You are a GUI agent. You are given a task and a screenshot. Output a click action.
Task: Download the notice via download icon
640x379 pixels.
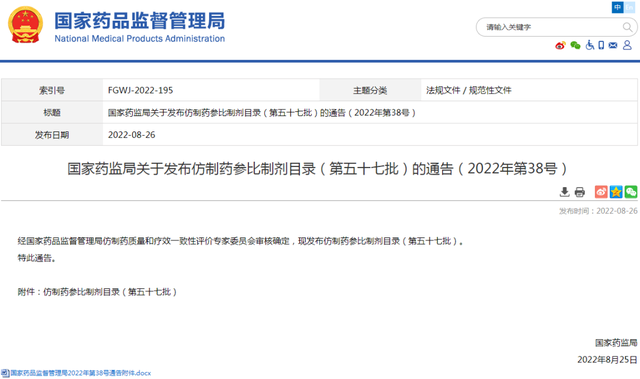(564, 192)
